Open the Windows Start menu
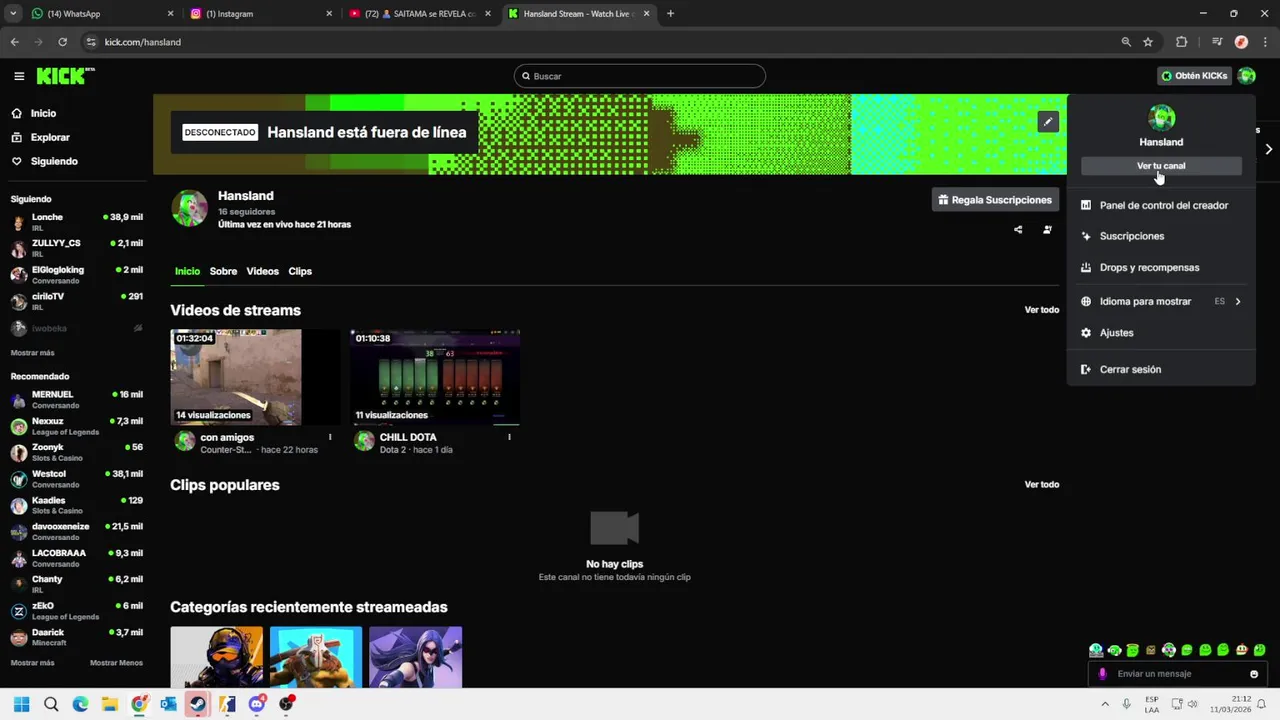The height and width of the screenshot is (720, 1280). [x=22, y=704]
